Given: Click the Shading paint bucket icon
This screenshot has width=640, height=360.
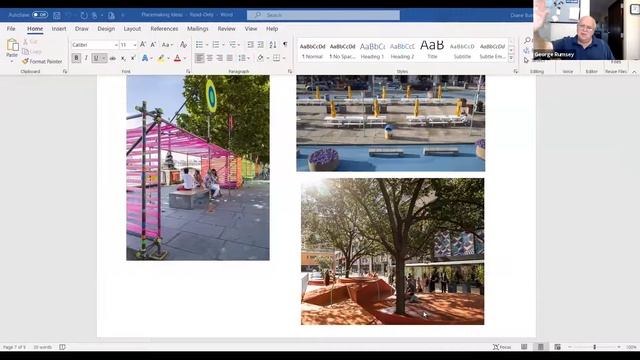Looking at the screenshot, I should (x=260, y=58).
